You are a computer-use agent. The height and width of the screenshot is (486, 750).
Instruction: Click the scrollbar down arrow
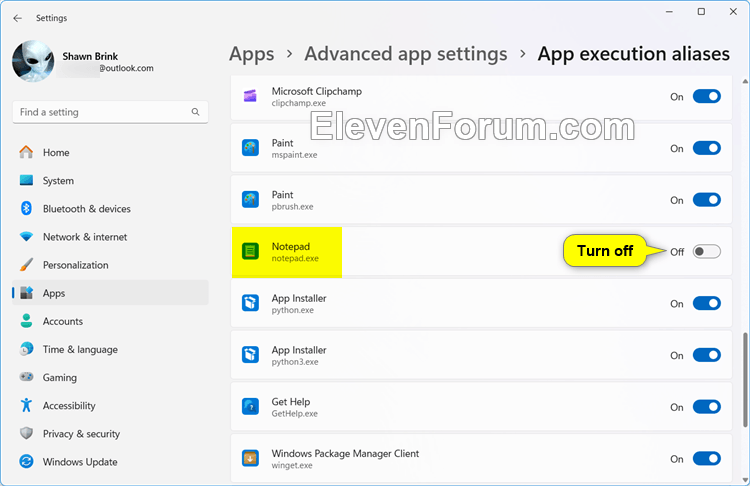click(745, 480)
